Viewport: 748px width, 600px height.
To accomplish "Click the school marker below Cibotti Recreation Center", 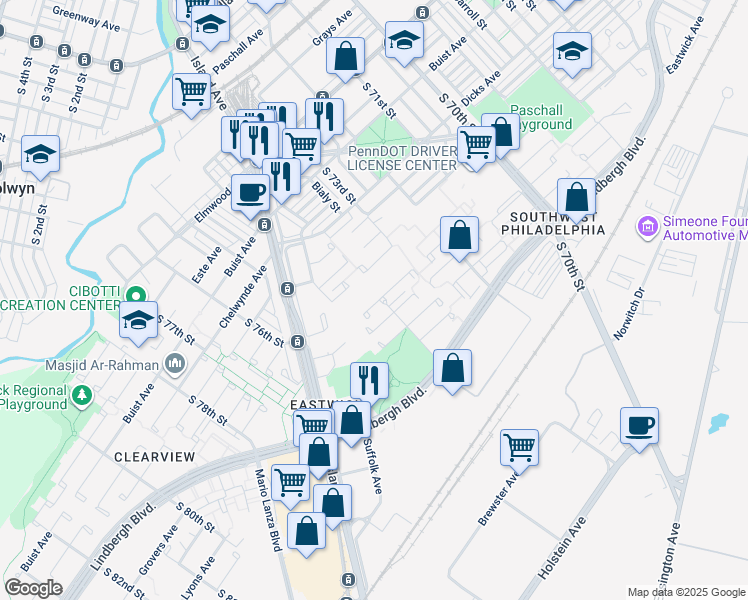I will click(x=138, y=321).
